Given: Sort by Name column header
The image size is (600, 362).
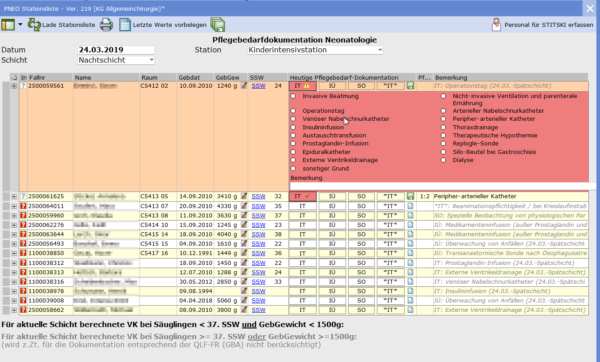Looking at the screenshot, I should [106, 77].
